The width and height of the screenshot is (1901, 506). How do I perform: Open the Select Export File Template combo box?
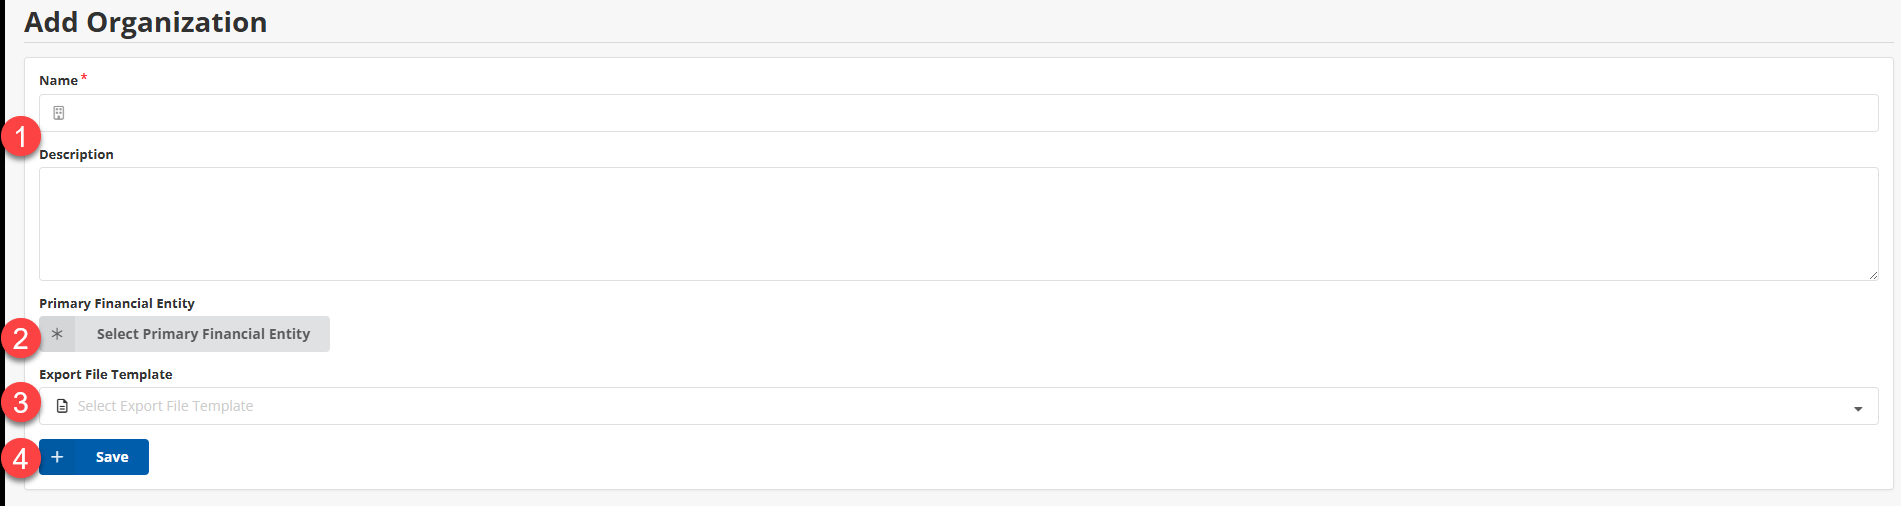tap(900, 406)
